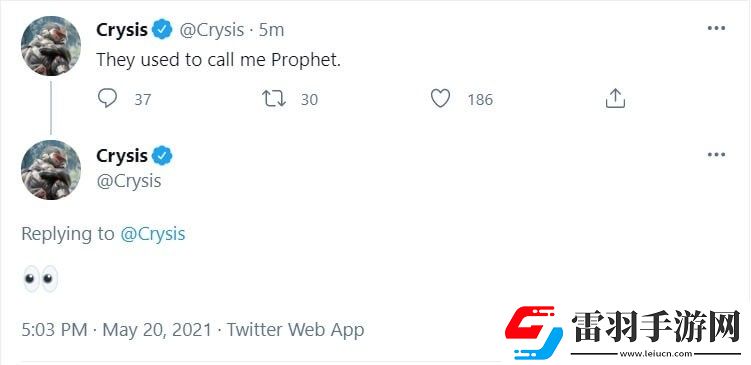Click the bold Crysis name on the reply tweet

[122, 156]
